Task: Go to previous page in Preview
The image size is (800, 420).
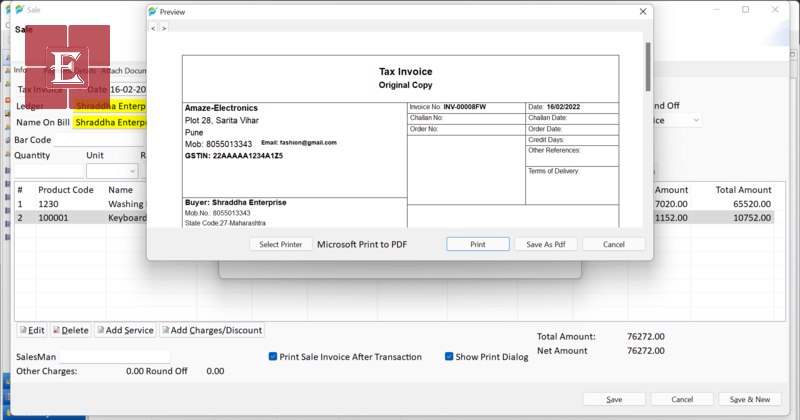Action: coord(153,28)
